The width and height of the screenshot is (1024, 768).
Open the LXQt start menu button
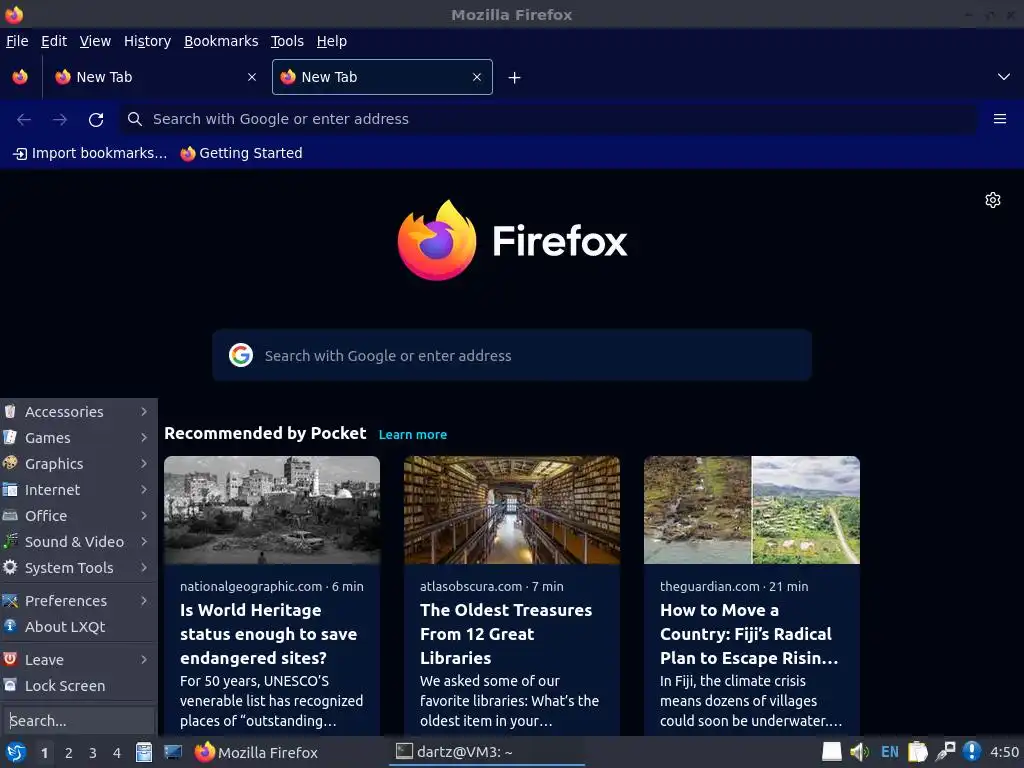16,752
